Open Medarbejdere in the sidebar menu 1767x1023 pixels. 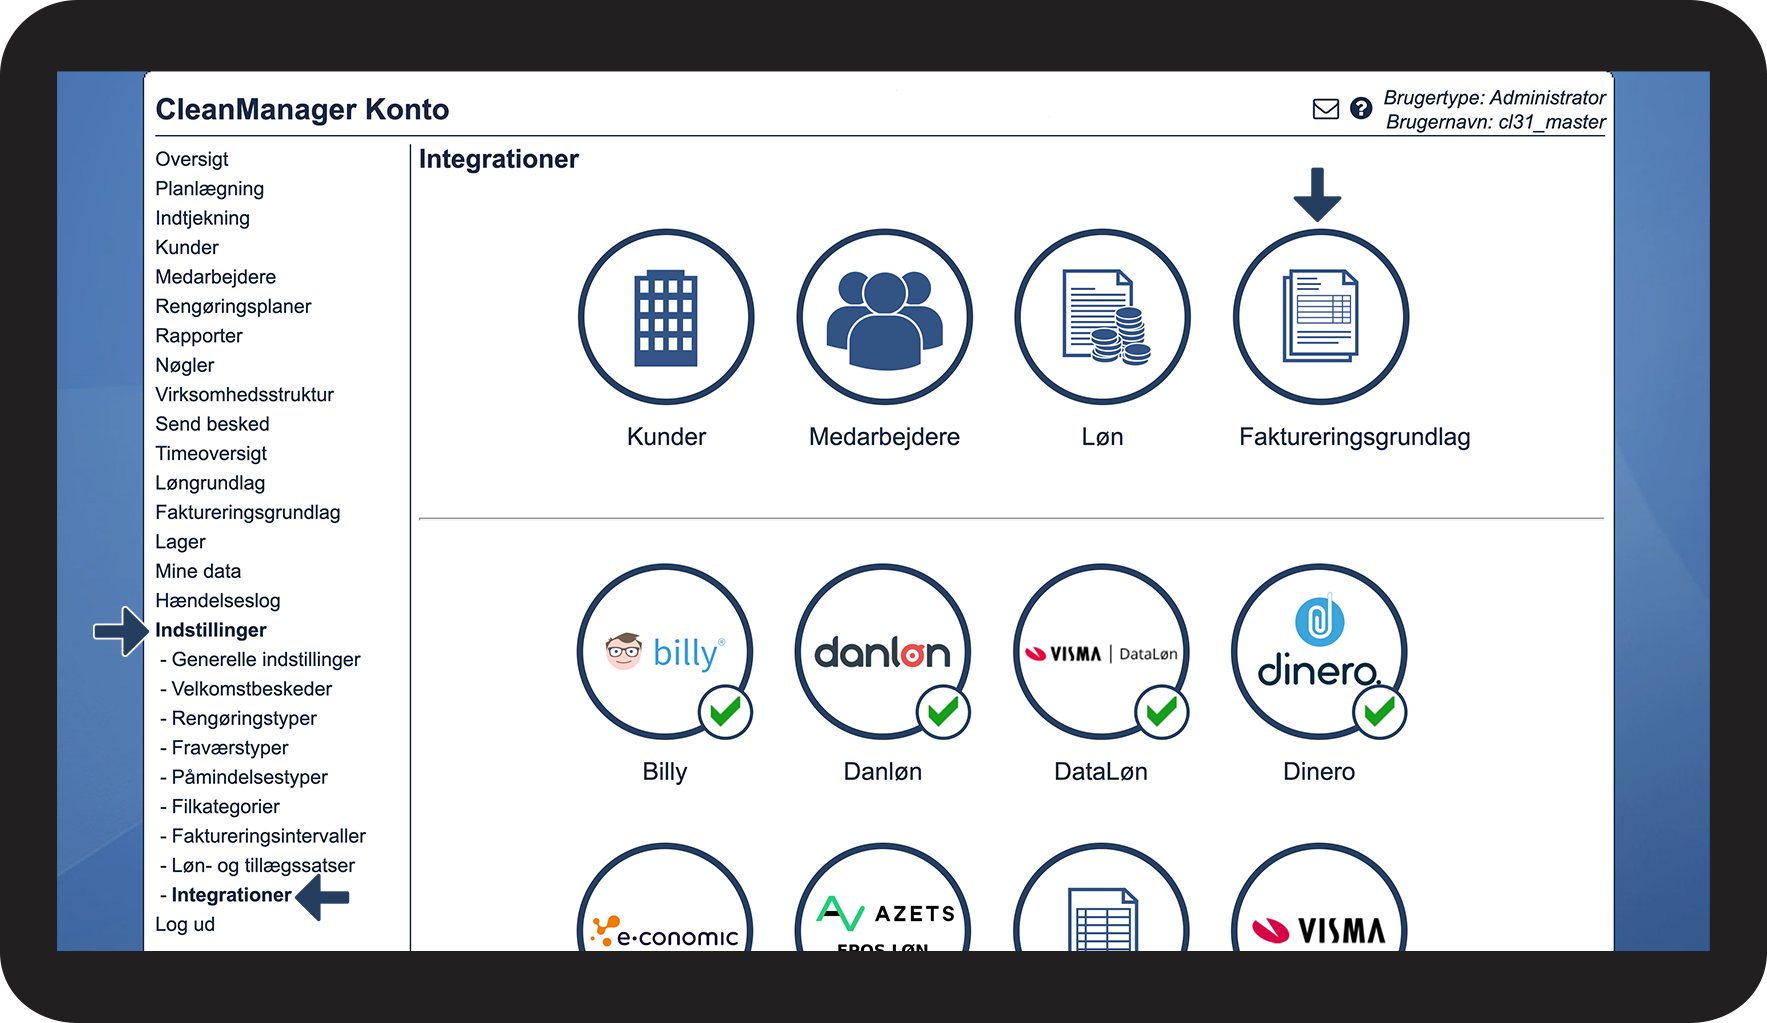(216, 277)
